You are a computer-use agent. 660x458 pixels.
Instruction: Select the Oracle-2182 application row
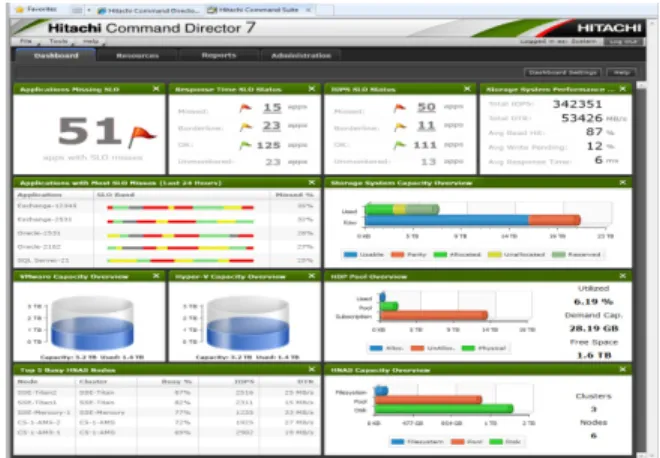[x=167, y=247]
